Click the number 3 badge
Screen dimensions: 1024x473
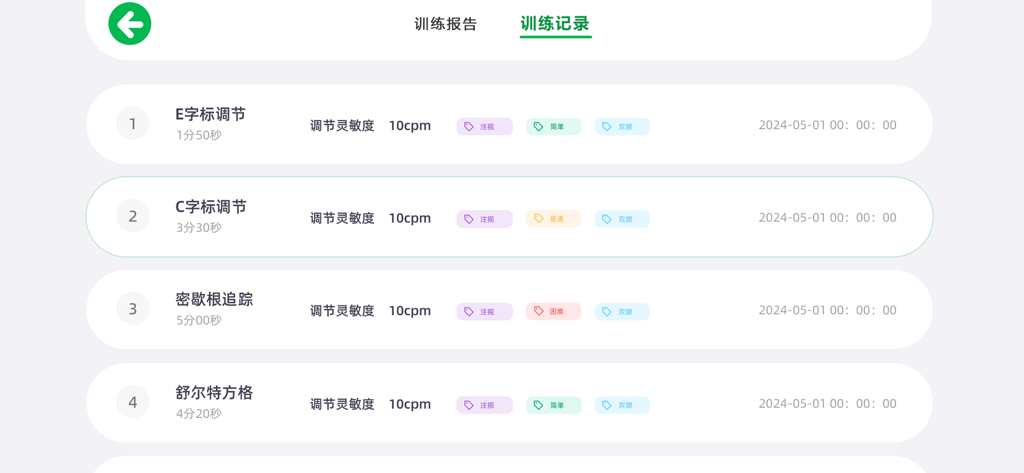(133, 309)
